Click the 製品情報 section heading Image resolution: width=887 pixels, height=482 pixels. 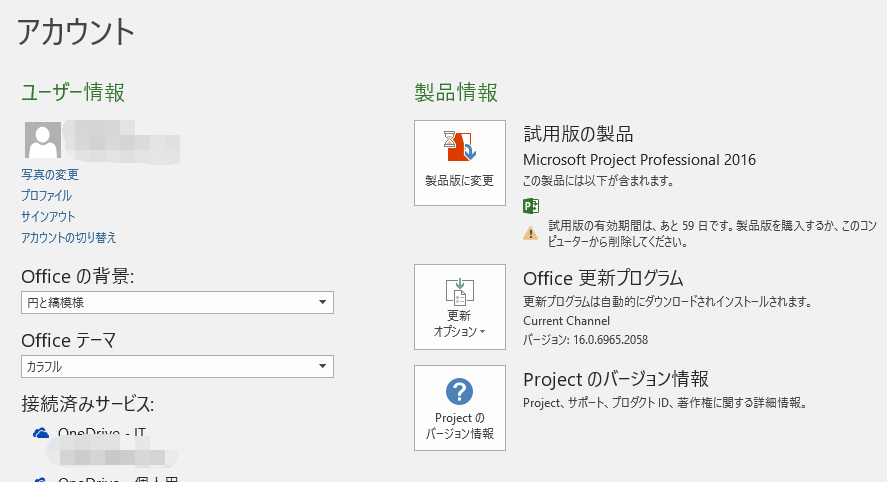coord(456,92)
